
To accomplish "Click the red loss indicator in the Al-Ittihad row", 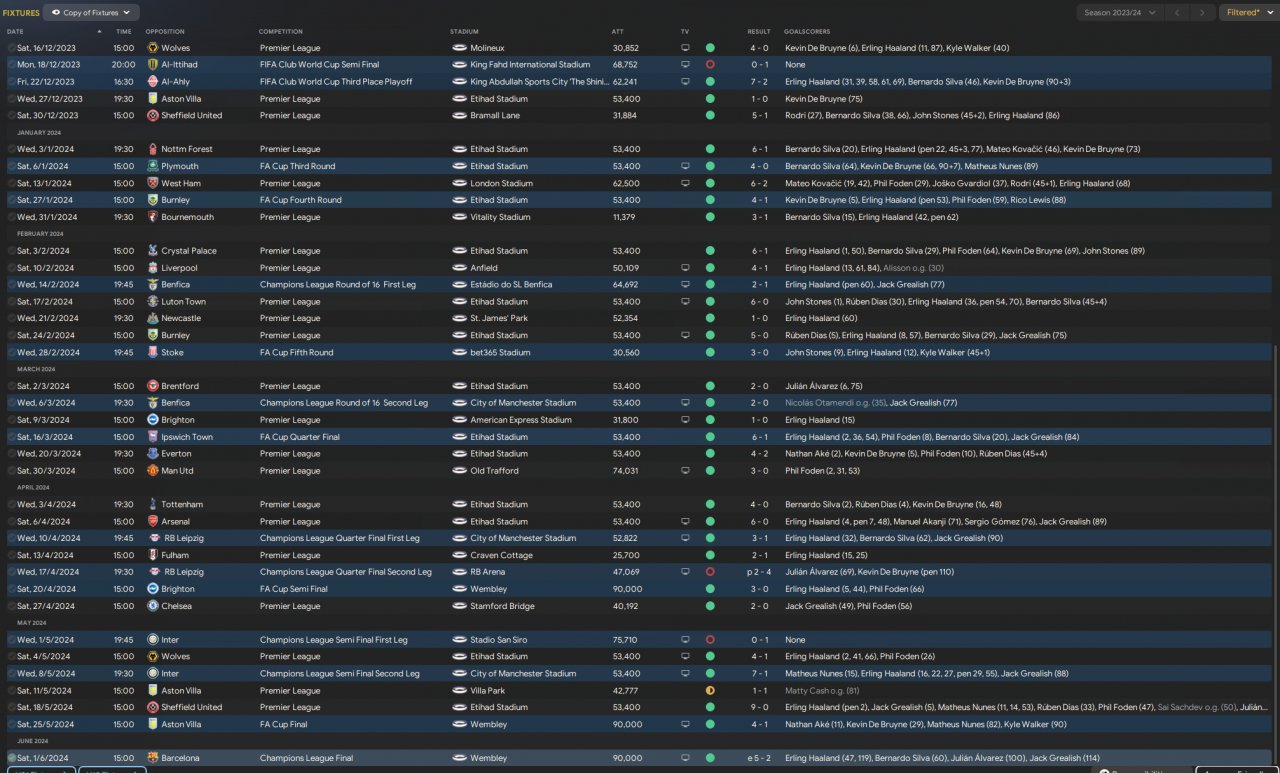I will click(x=710, y=64).
